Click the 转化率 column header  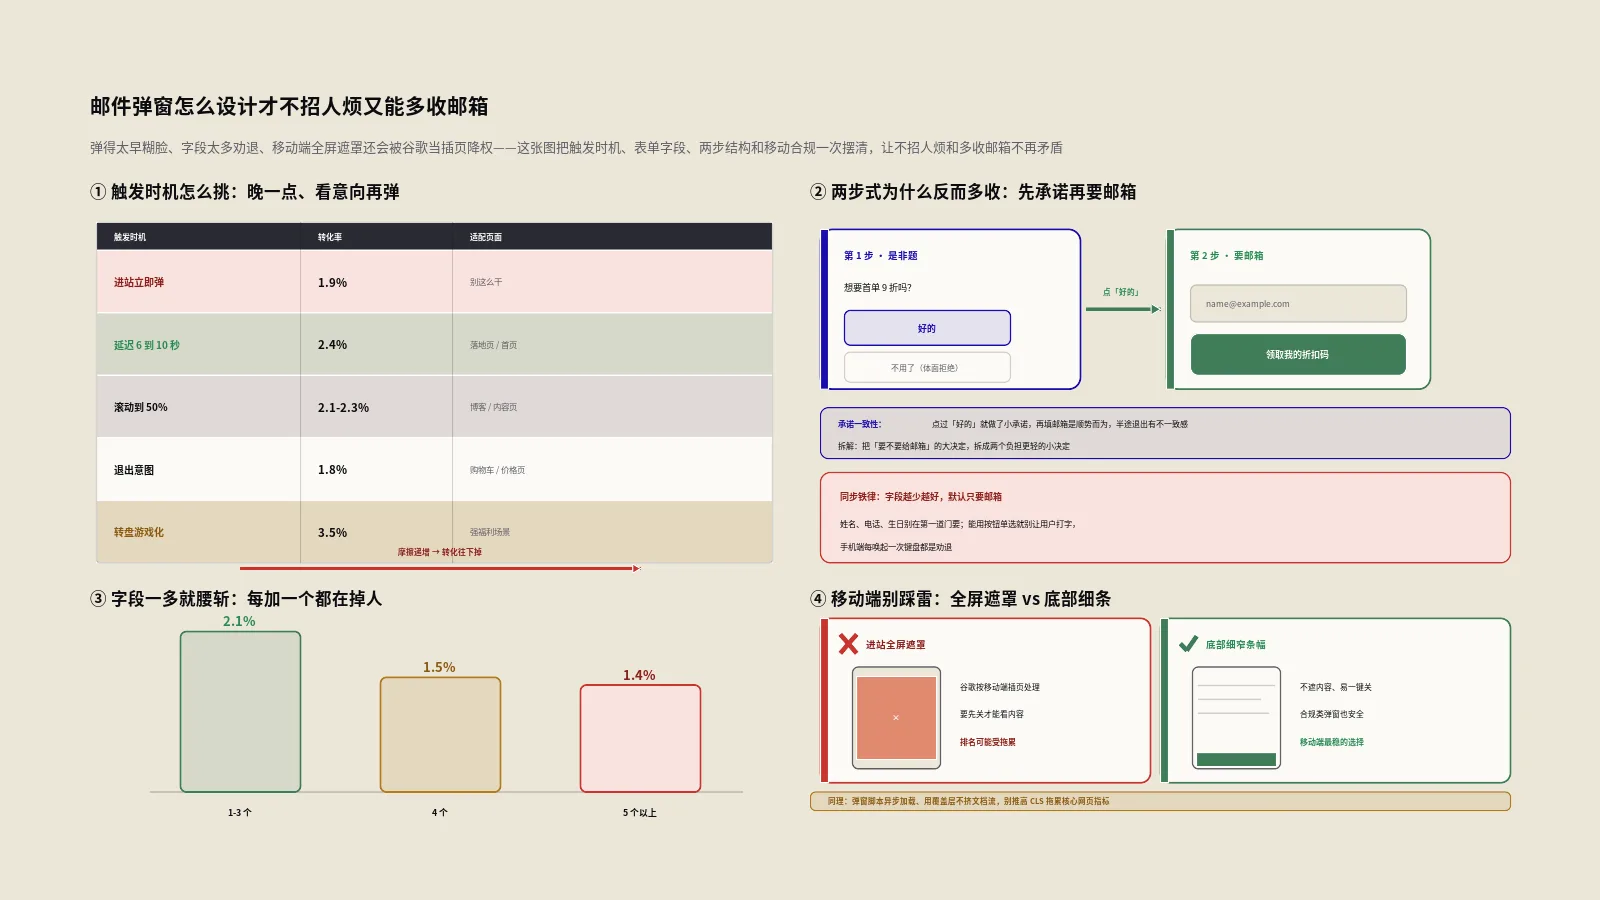330,237
